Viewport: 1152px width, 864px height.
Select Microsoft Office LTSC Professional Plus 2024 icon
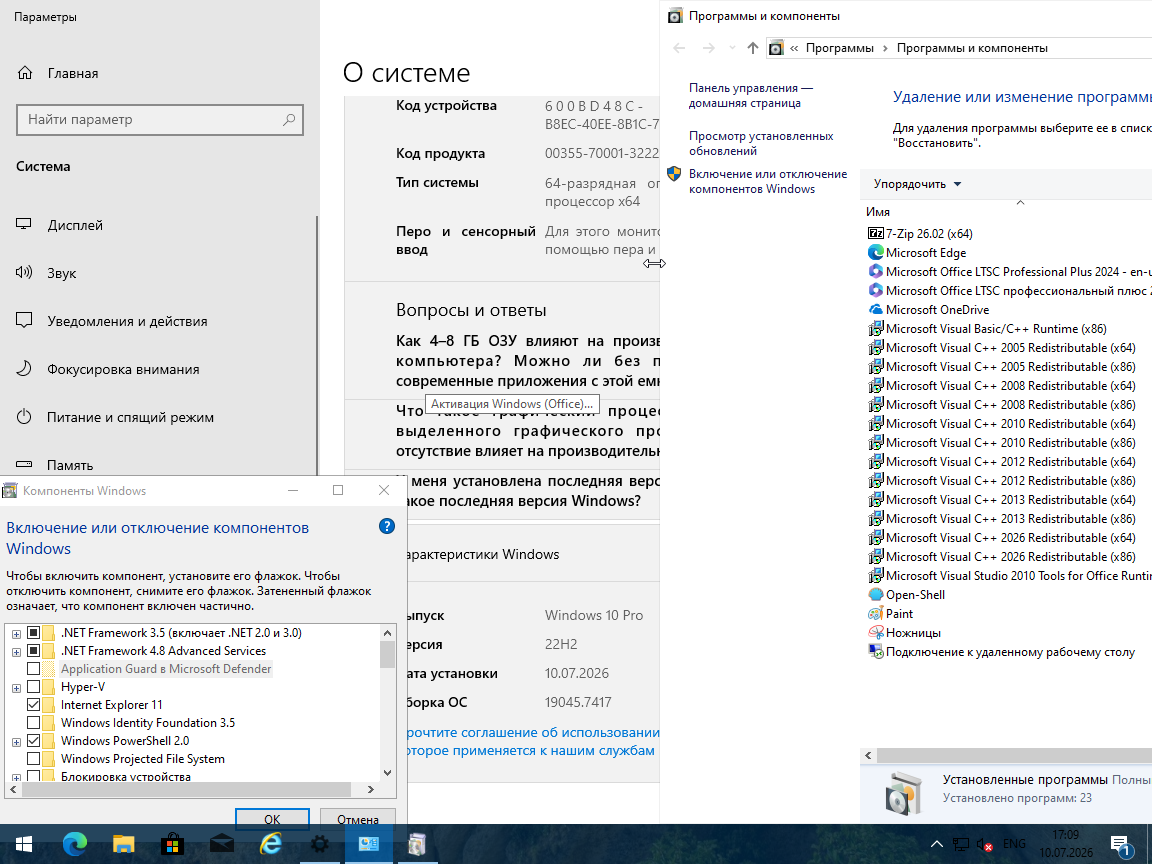875,272
